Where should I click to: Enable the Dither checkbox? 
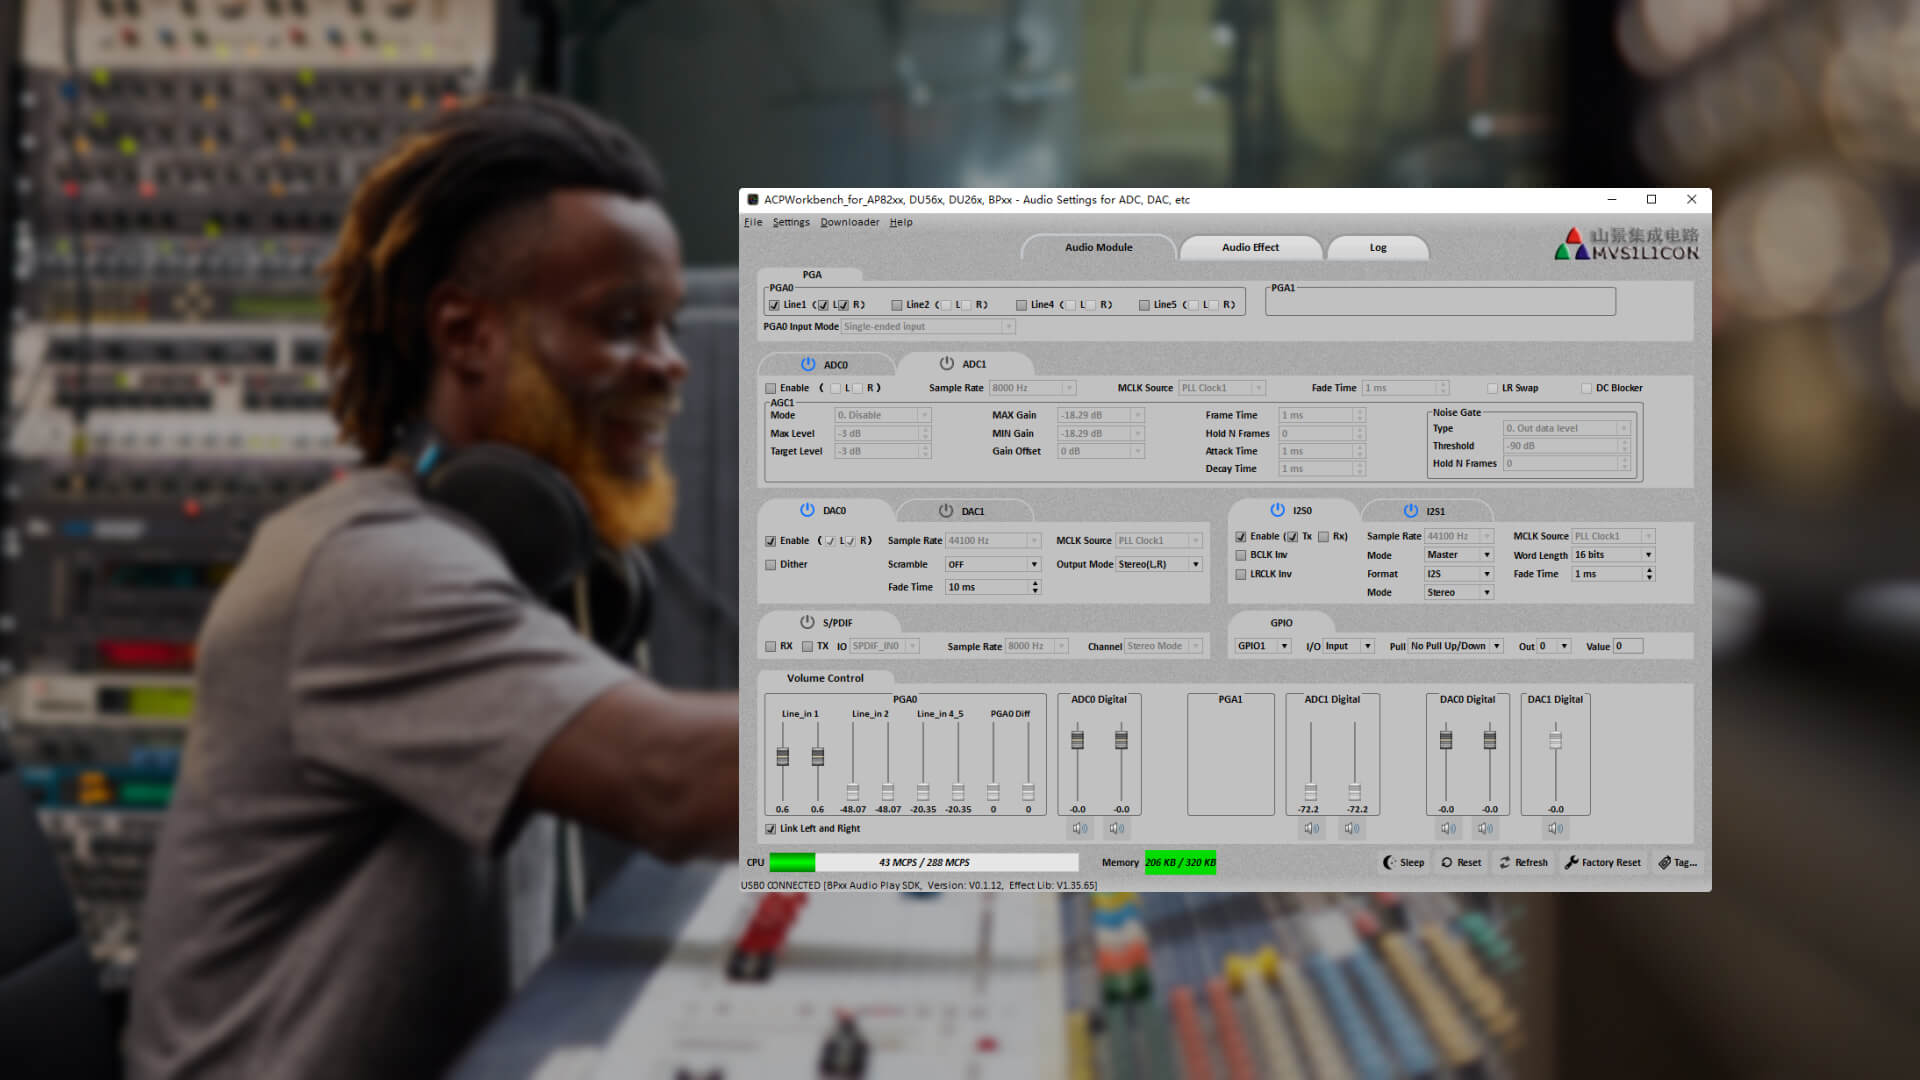pyautogui.click(x=771, y=565)
